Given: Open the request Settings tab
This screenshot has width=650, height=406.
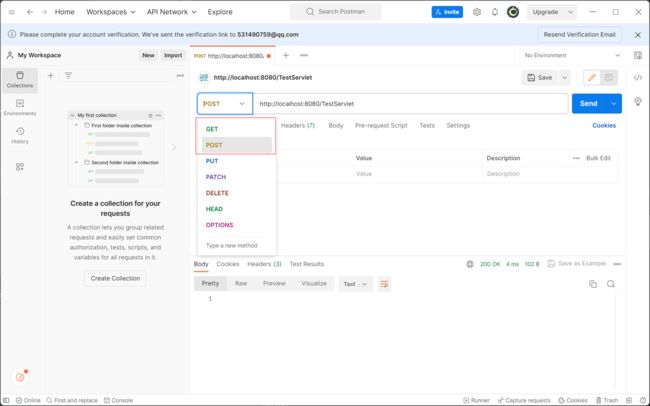Looking at the screenshot, I should (x=458, y=126).
